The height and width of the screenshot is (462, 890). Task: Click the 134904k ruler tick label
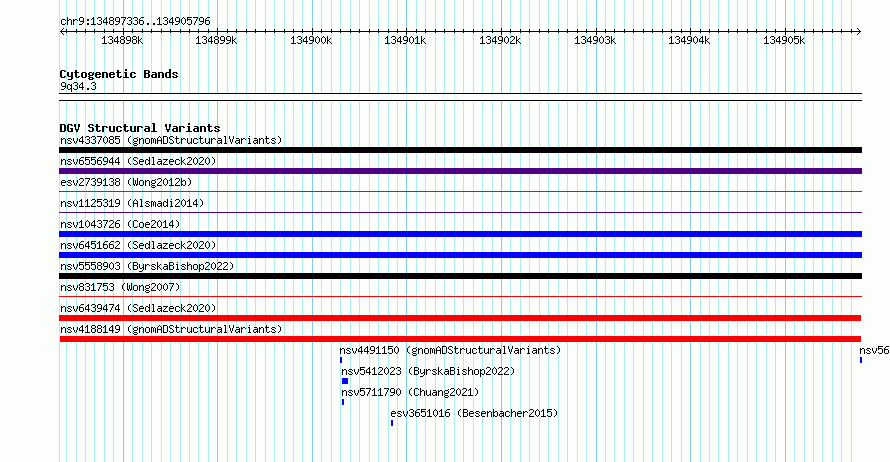pos(689,41)
